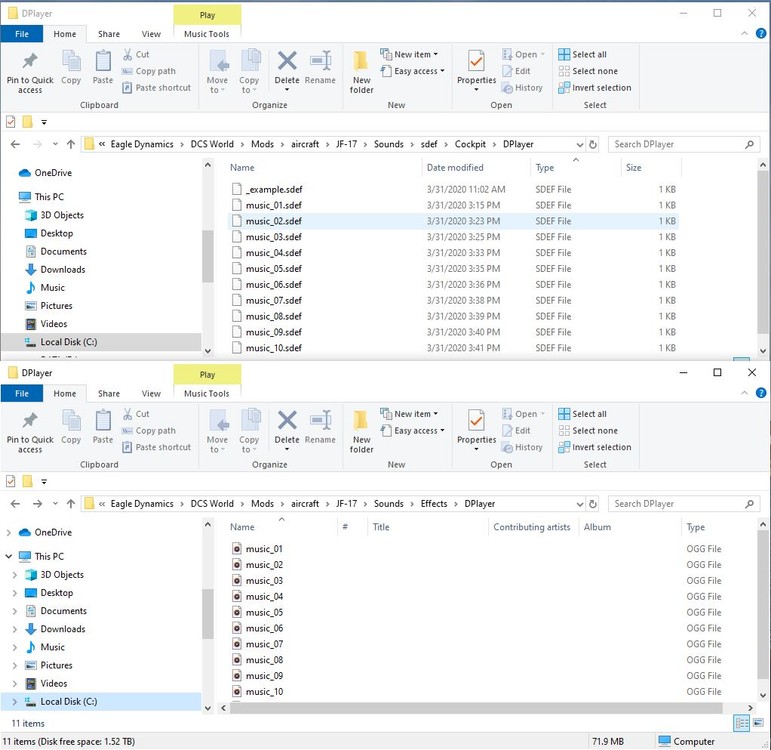The image size is (771, 750).
Task: Click New folder in the top window ribbon
Action: (361, 72)
